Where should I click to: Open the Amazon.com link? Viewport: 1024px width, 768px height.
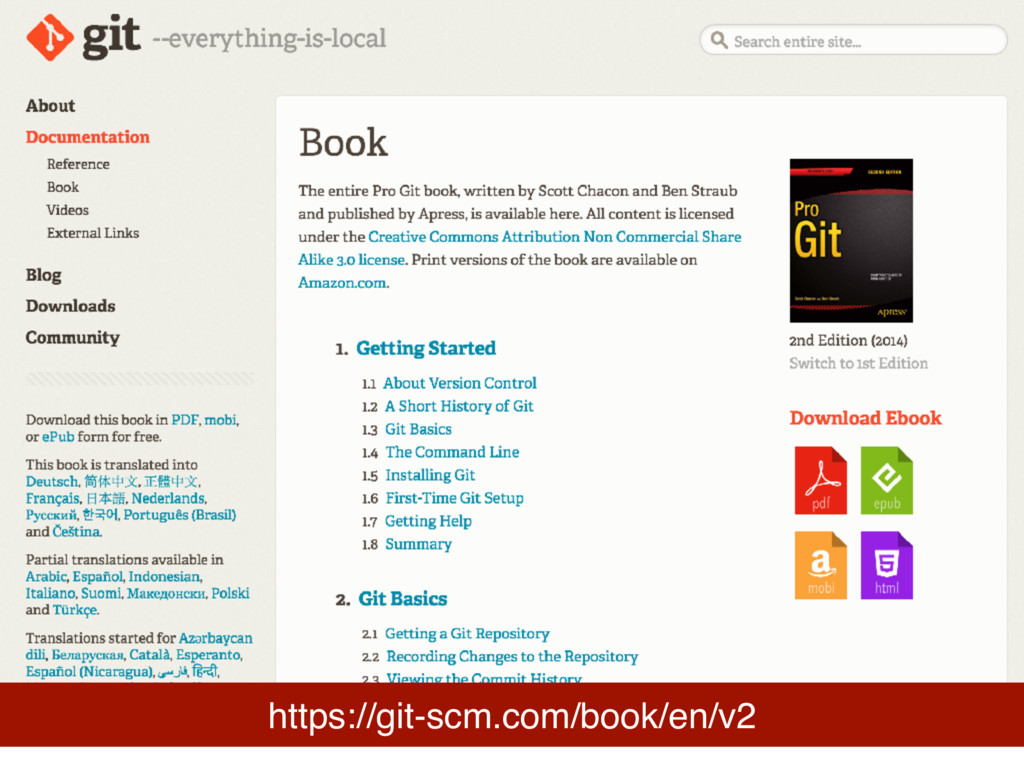pos(342,283)
